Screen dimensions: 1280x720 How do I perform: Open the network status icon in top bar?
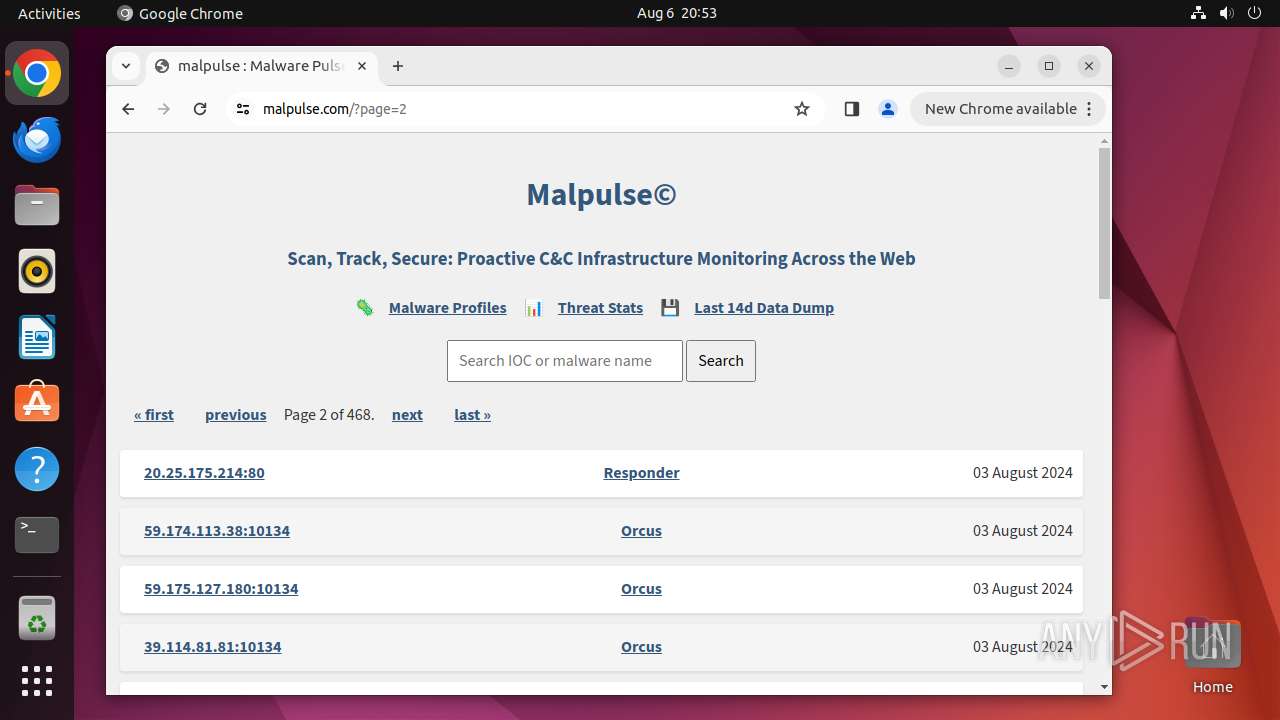pyautogui.click(x=1198, y=13)
